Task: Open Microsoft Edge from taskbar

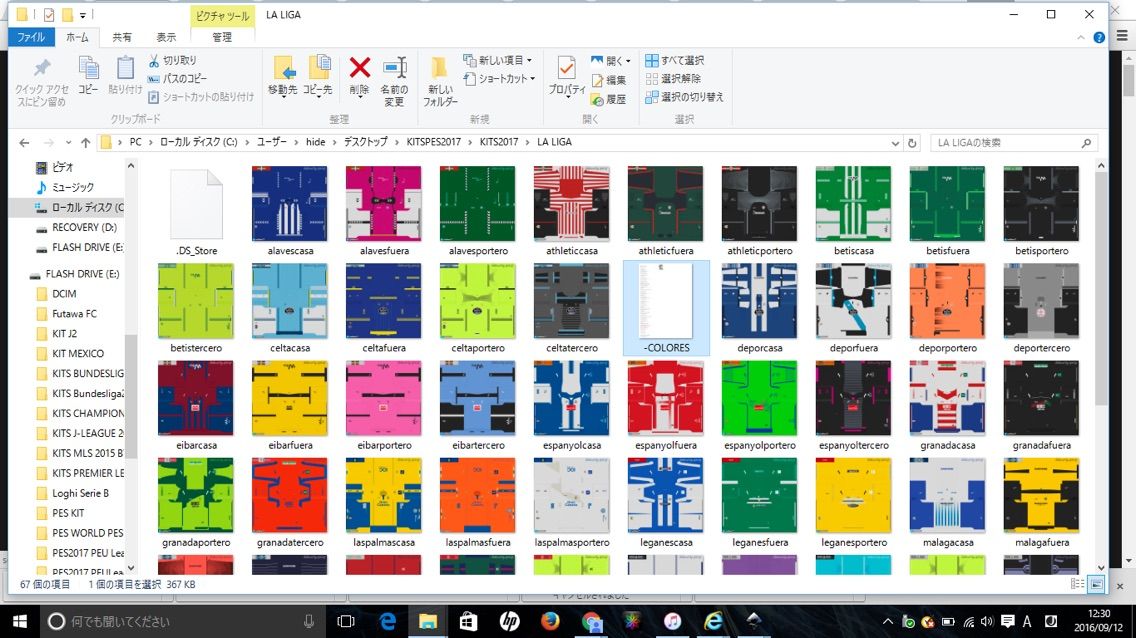Action: pyautogui.click(x=388, y=621)
